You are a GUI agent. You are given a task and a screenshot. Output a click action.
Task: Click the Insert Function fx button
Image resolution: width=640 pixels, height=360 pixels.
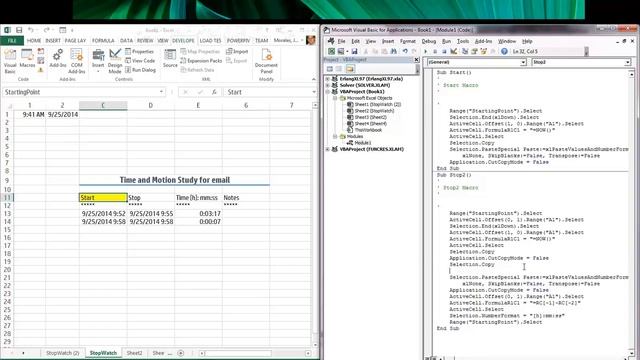214,92
